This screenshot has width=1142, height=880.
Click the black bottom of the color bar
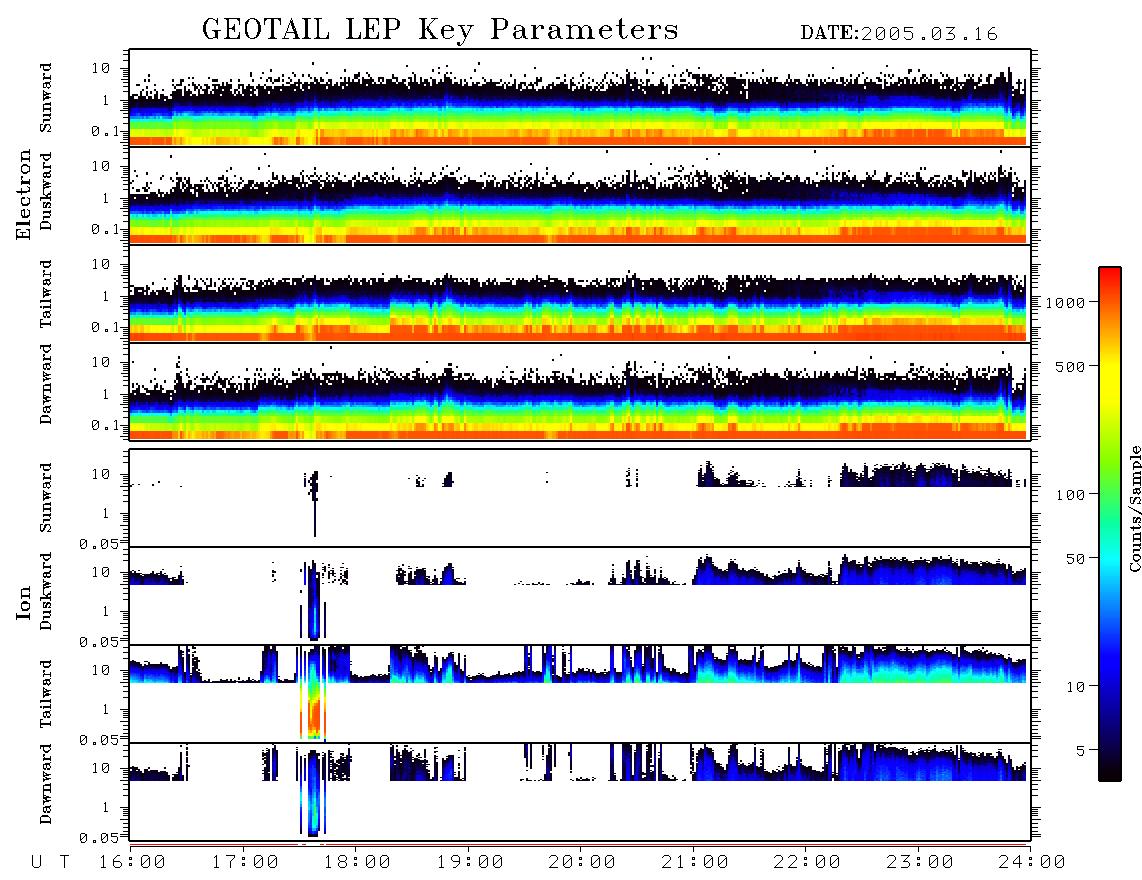[1110, 769]
